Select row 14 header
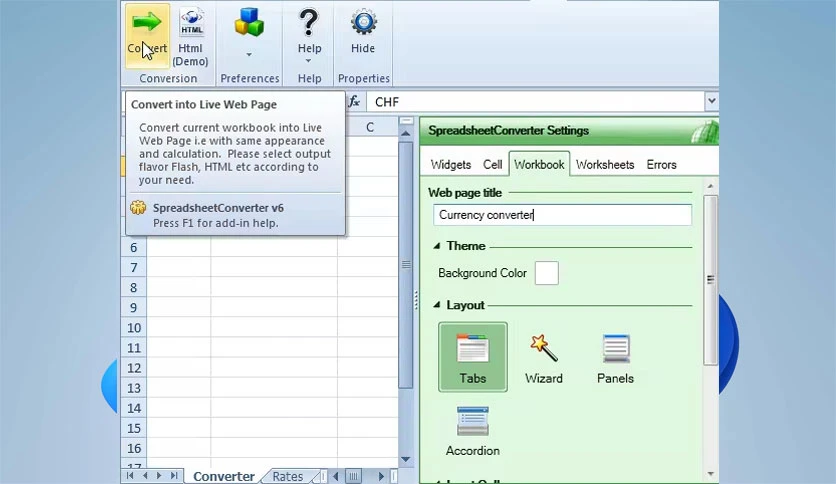Image resolution: width=836 pixels, height=484 pixels. click(x=134, y=408)
